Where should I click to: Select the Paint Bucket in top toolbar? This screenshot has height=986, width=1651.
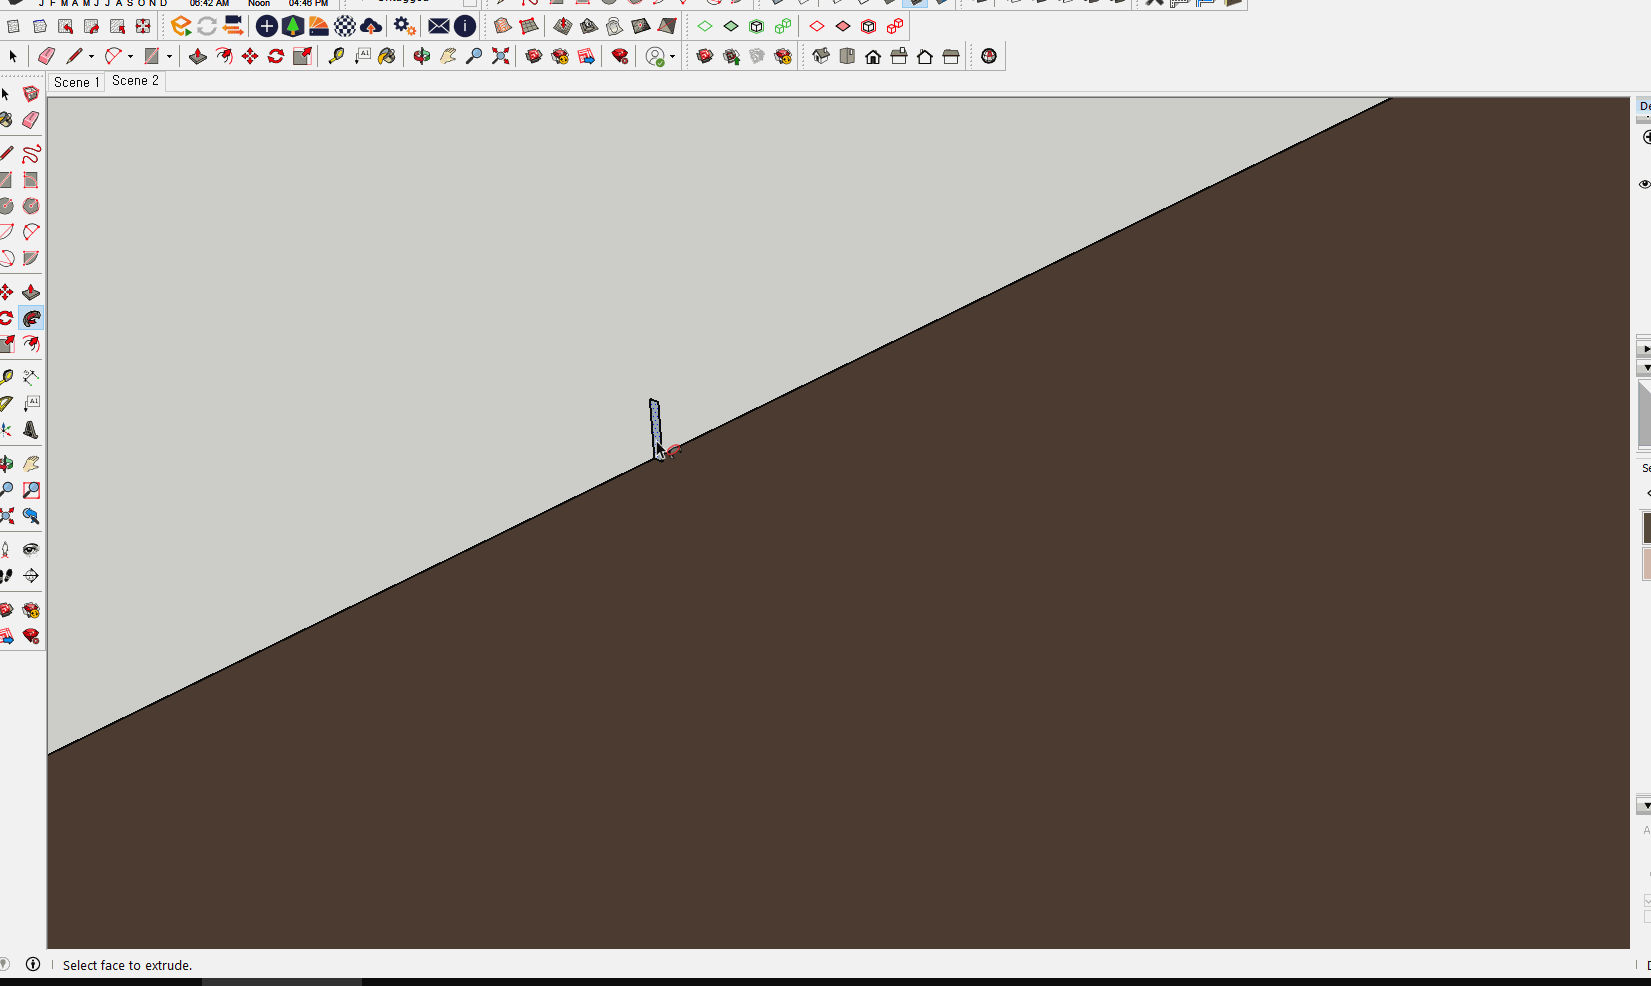coord(387,56)
